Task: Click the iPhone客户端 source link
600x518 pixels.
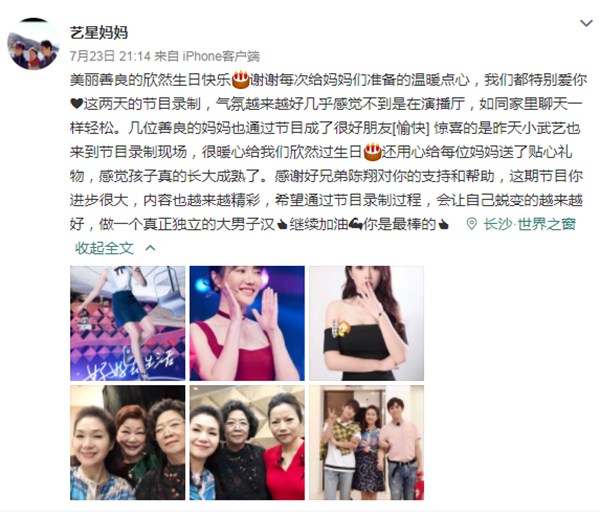Action: click(221, 56)
